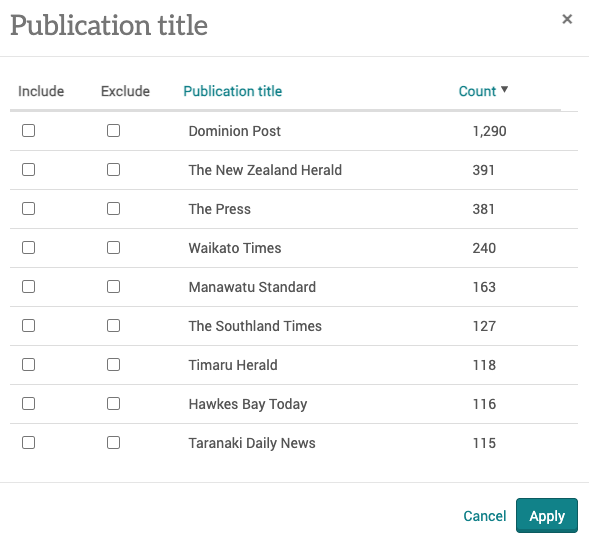
Task: Click Manawatu Standard title text
Action: coord(252,287)
